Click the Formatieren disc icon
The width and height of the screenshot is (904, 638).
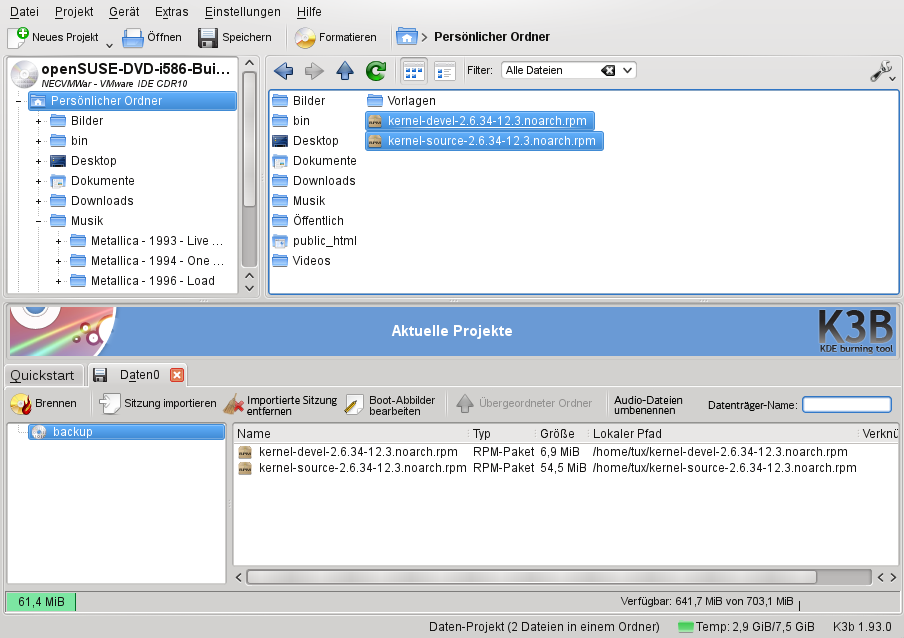306,37
